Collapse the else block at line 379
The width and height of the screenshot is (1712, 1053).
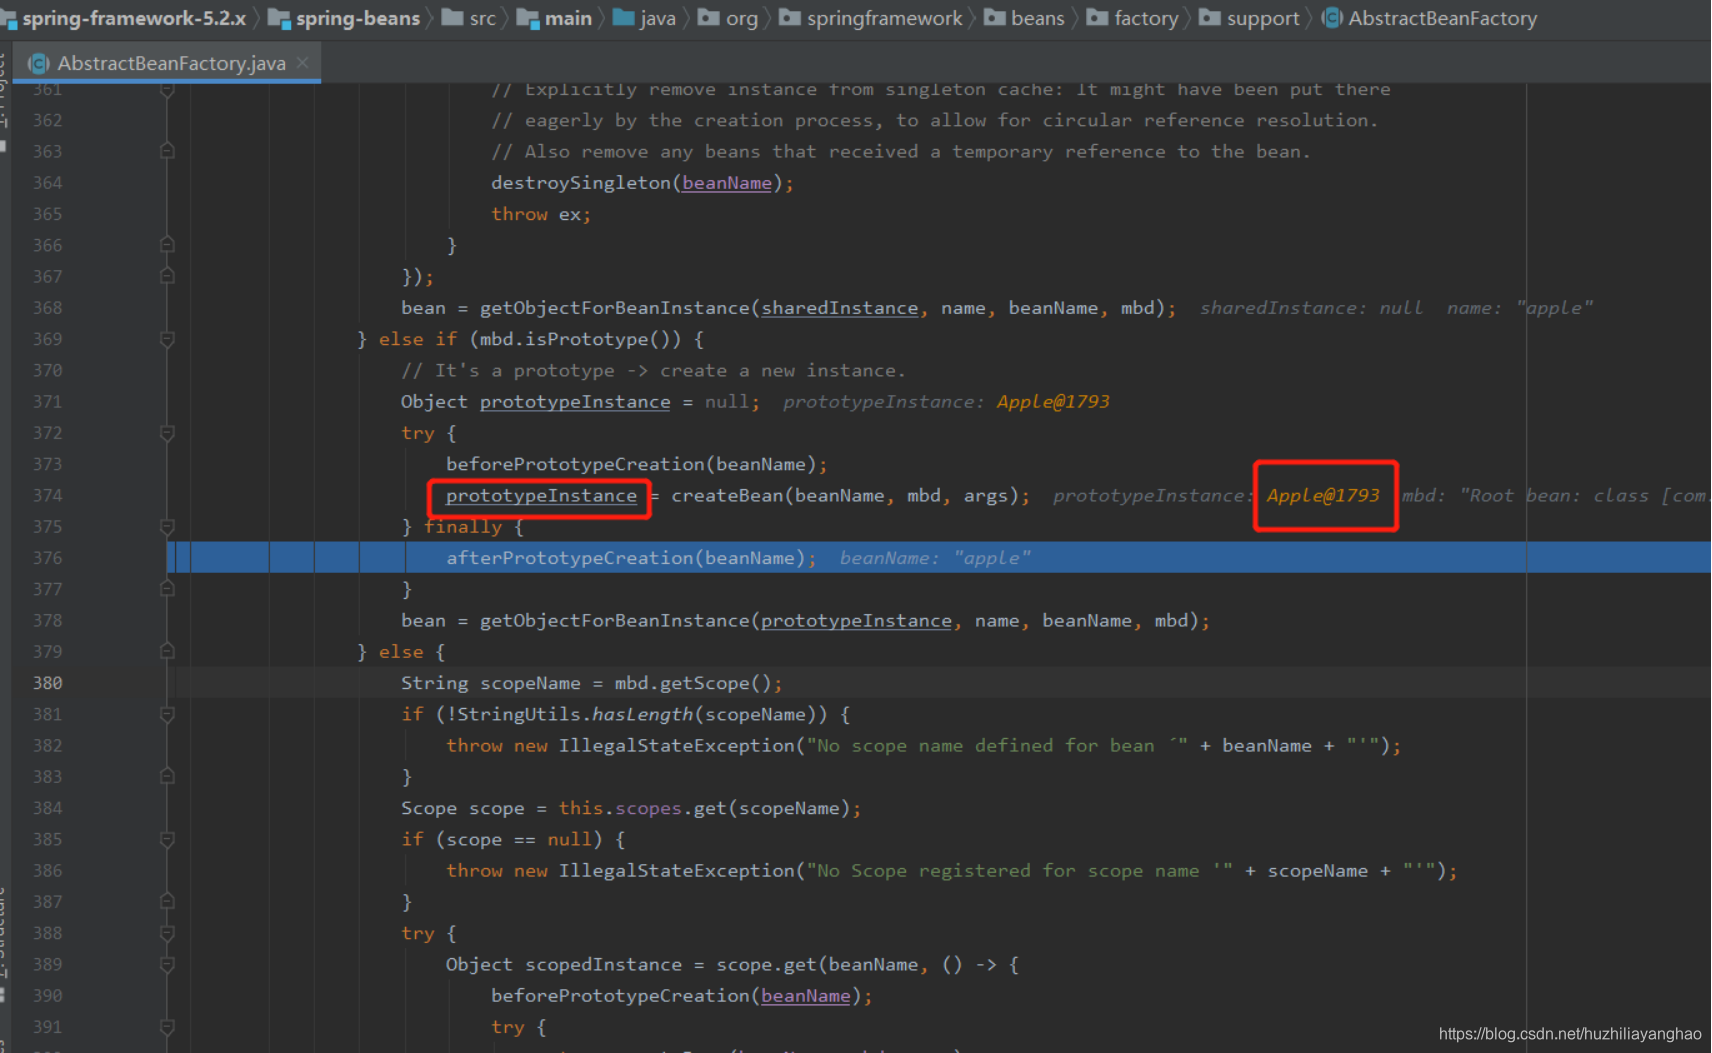pos(167,652)
